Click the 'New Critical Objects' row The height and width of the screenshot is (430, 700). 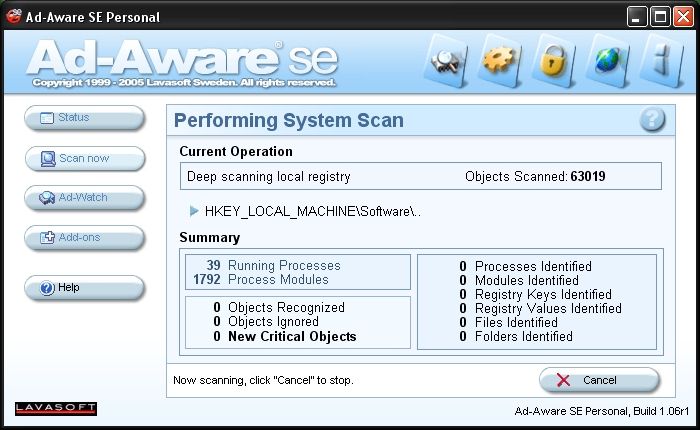pyautogui.click(x=285, y=336)
